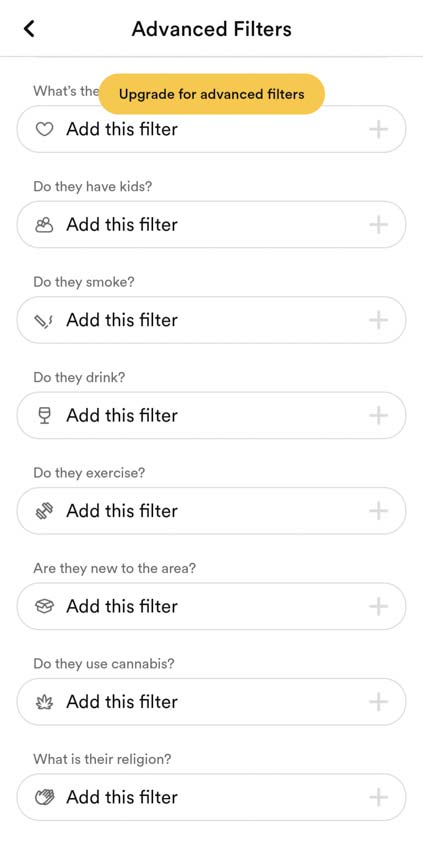This screenshot has height=850, width=423.
Task: Add the exercise filter via plus
Action: 378,511
